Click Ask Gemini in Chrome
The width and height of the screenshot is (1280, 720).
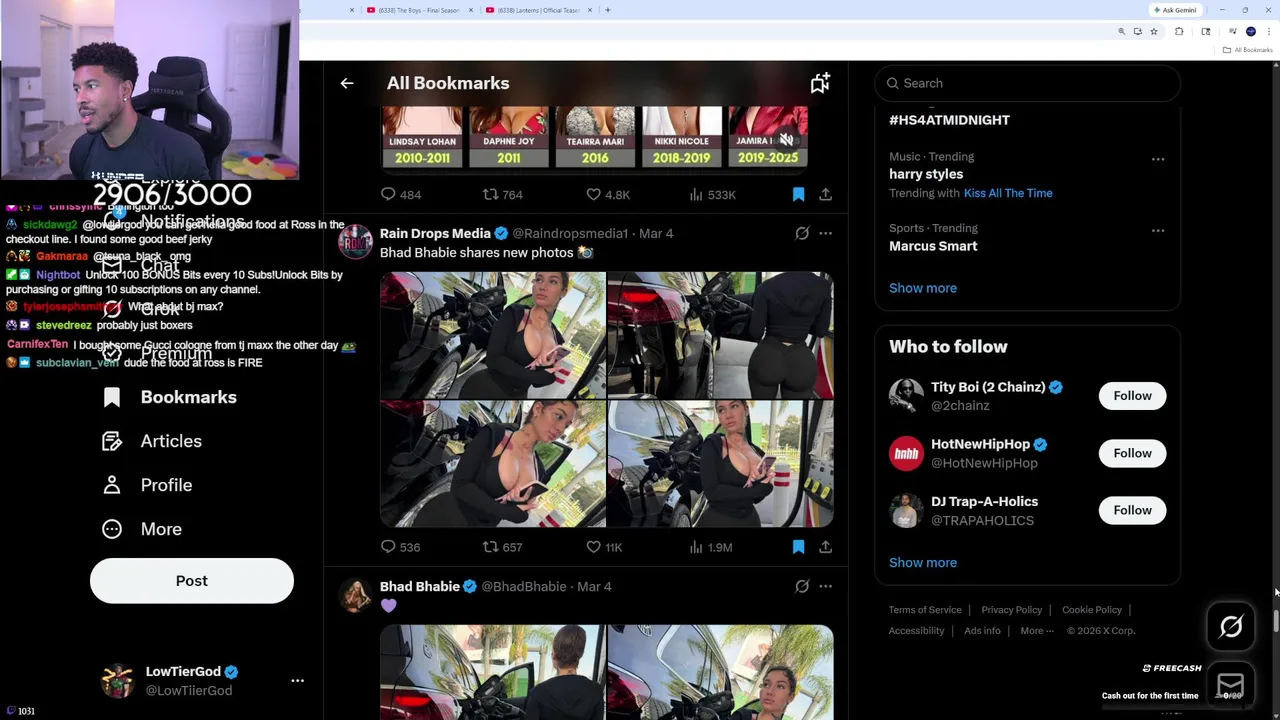(1175, 10)
